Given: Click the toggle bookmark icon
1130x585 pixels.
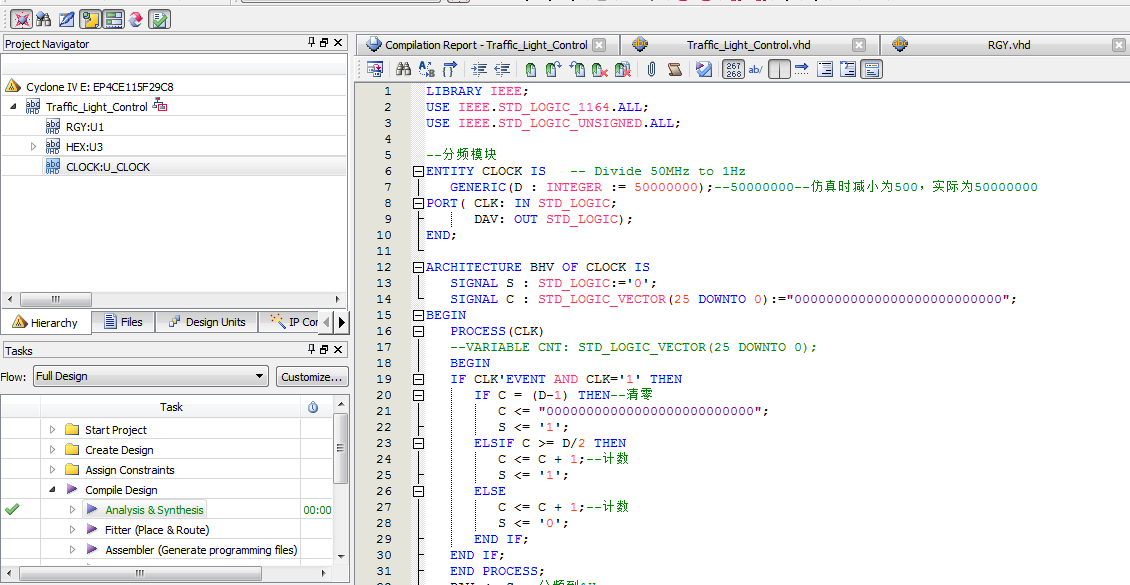Looking at the screenshot, I should (531, 69).
